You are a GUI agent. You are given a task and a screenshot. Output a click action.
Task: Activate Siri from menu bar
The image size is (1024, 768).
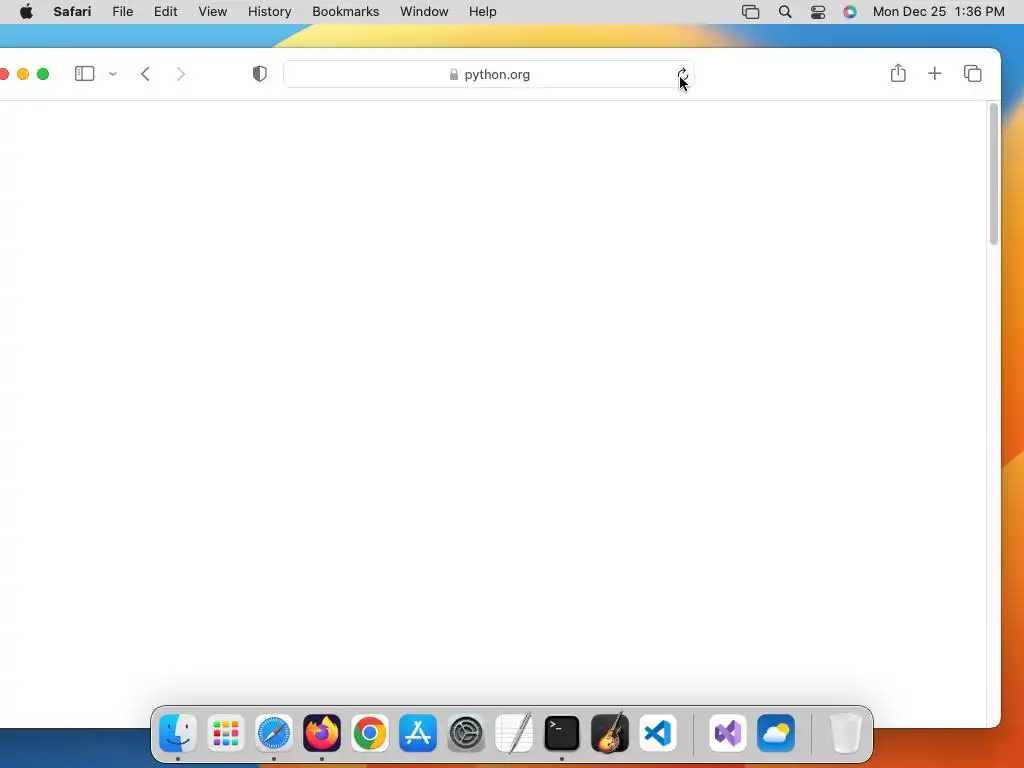850,12
